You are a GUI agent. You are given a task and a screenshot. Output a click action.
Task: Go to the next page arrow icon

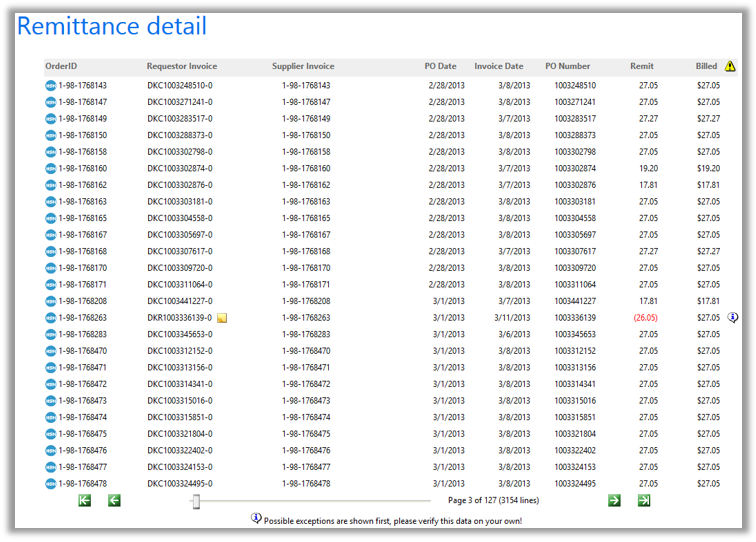(614, 501)
